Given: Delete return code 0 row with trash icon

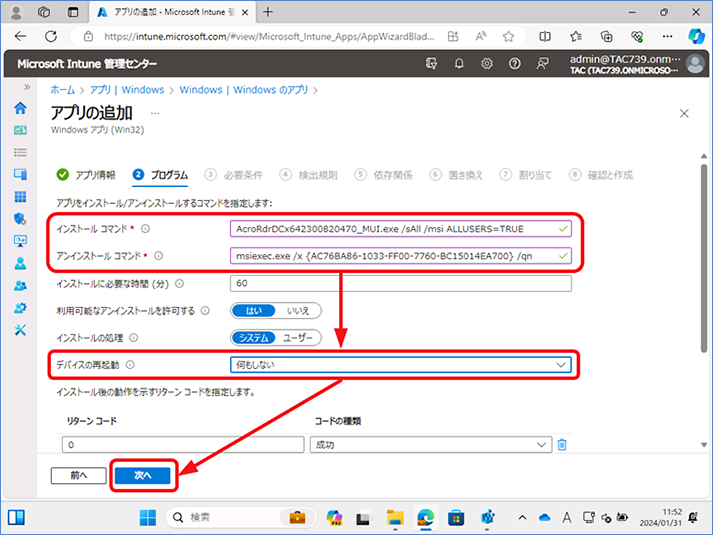Looking at the screenshot, I should pyautogui.click(x=562, y=445).
